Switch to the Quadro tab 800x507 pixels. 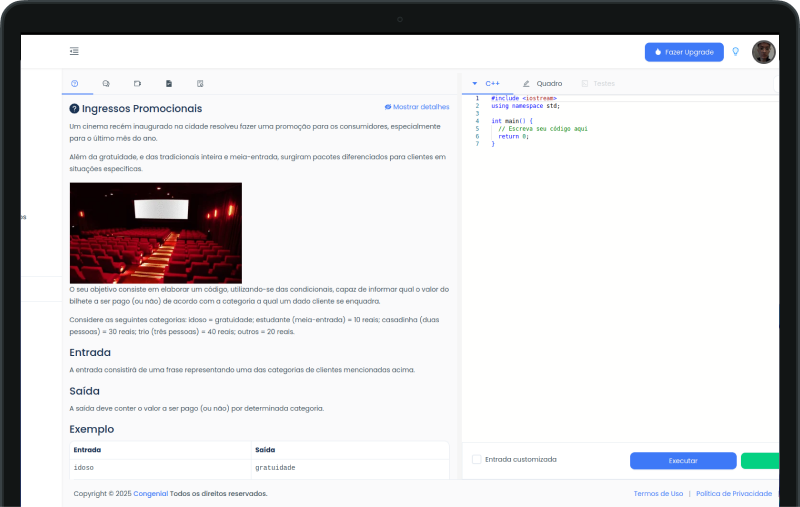[x=543, y=83]
